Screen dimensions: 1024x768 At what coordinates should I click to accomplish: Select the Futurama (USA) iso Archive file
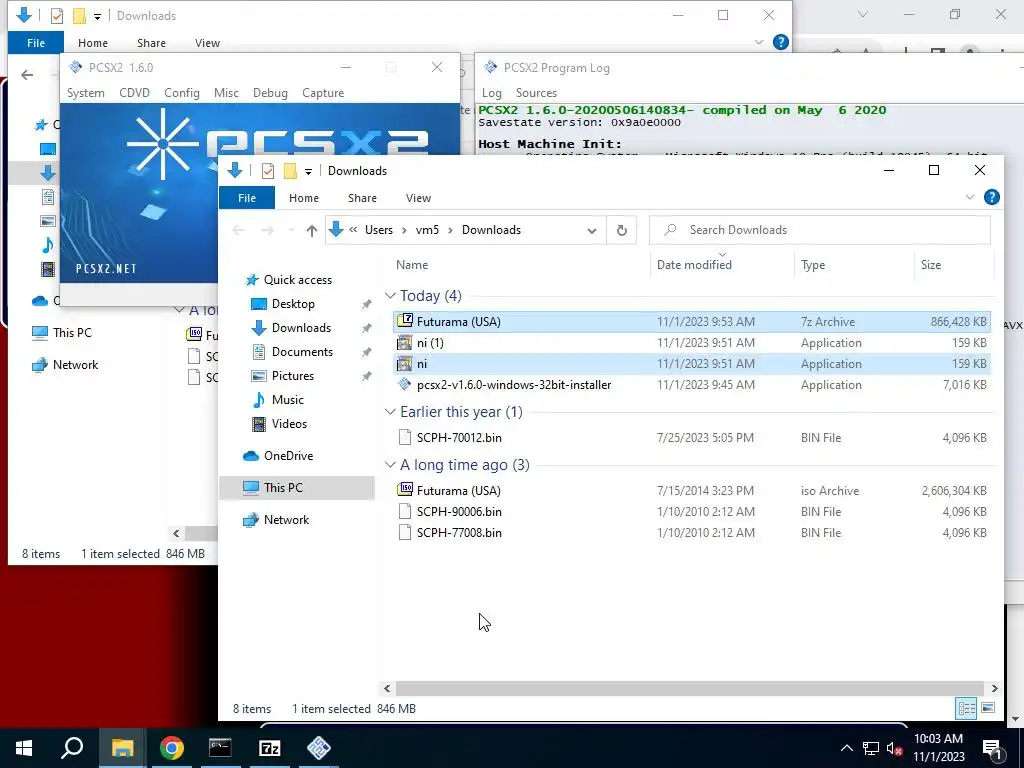[692, 490]
